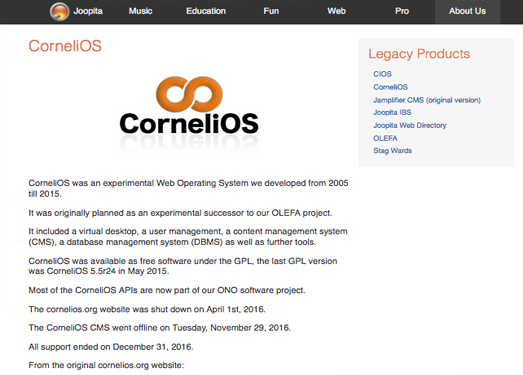Open the Joopita IBS link

(392, 112)
